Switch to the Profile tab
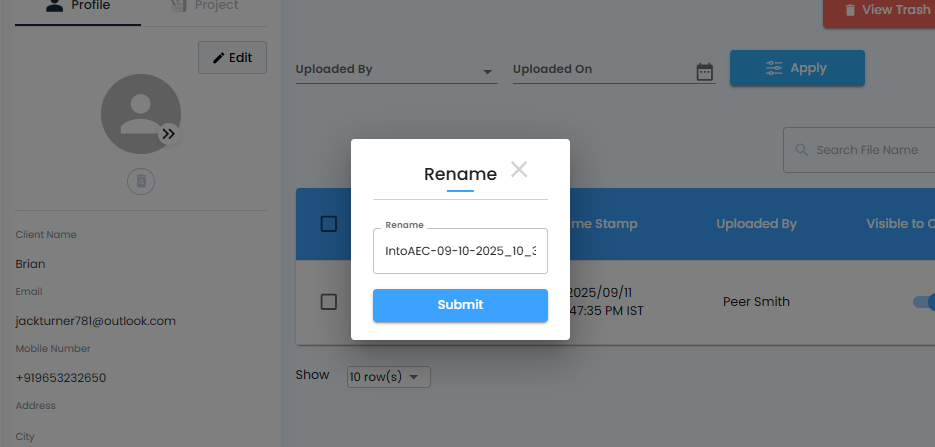Viewport: 935px width, 447px height. 78,7
